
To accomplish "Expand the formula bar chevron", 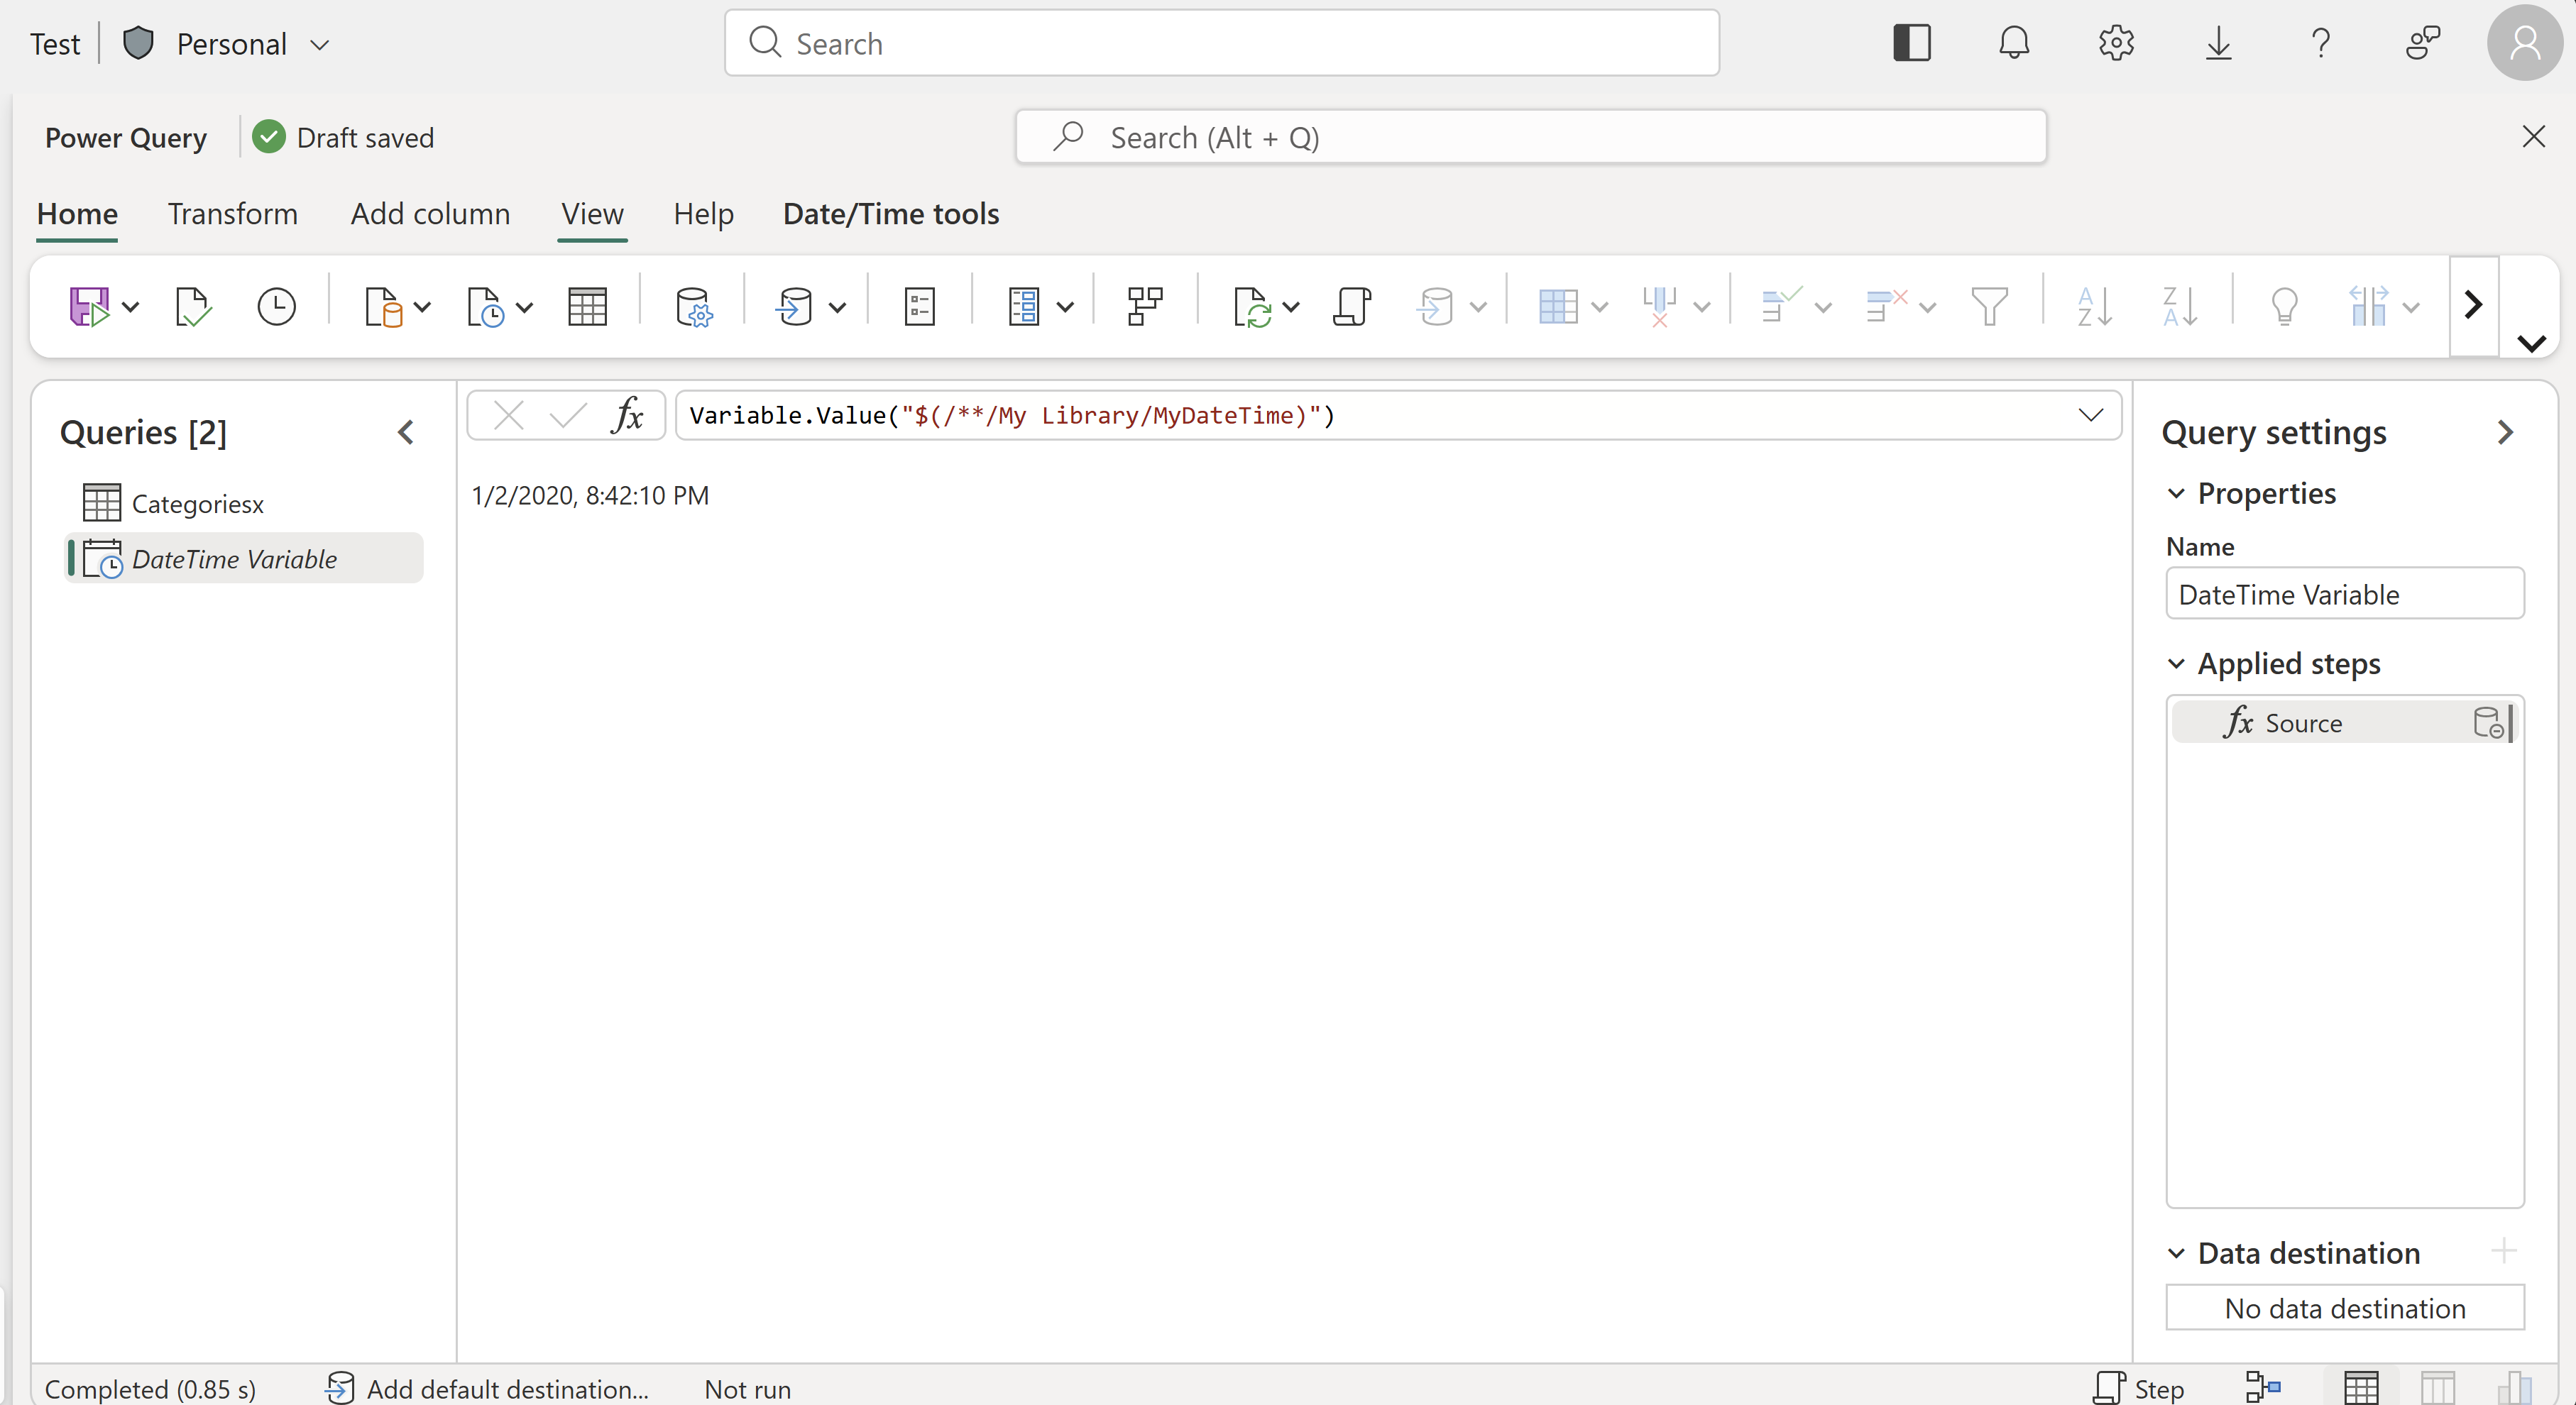I will (2090, 415).
